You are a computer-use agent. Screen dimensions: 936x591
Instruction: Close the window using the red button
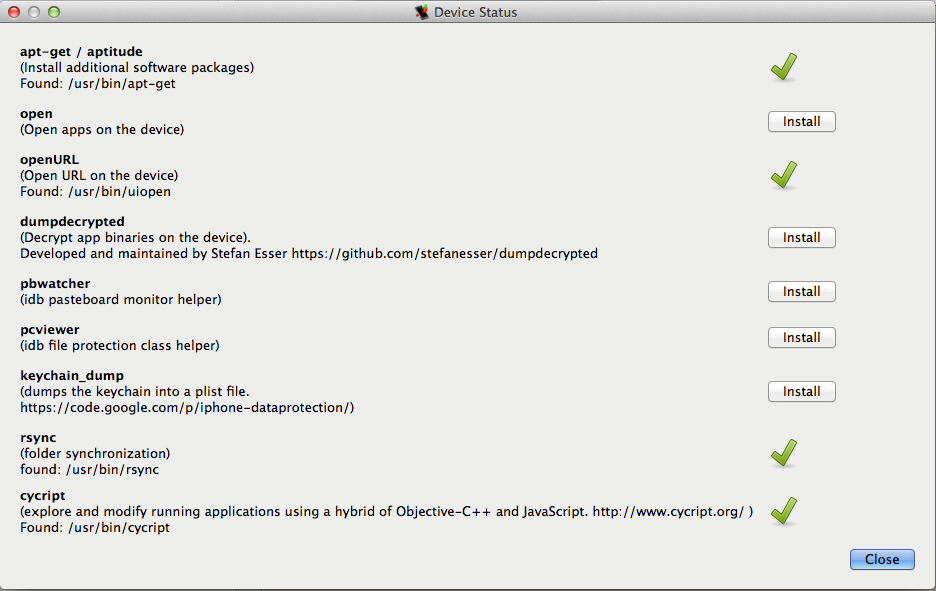click(x=14, y=13)
